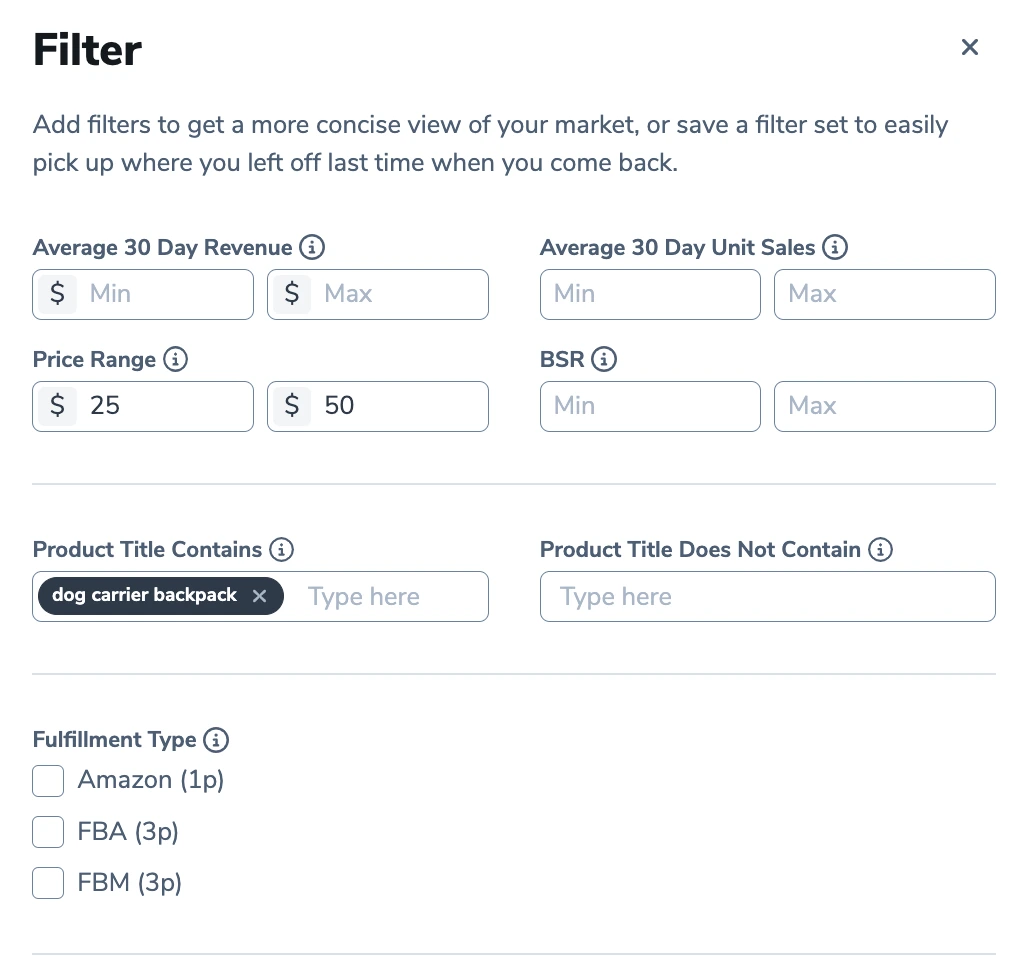Click the price field containing 25
This screenshot has height=956, width=1012.
[160, 406]
